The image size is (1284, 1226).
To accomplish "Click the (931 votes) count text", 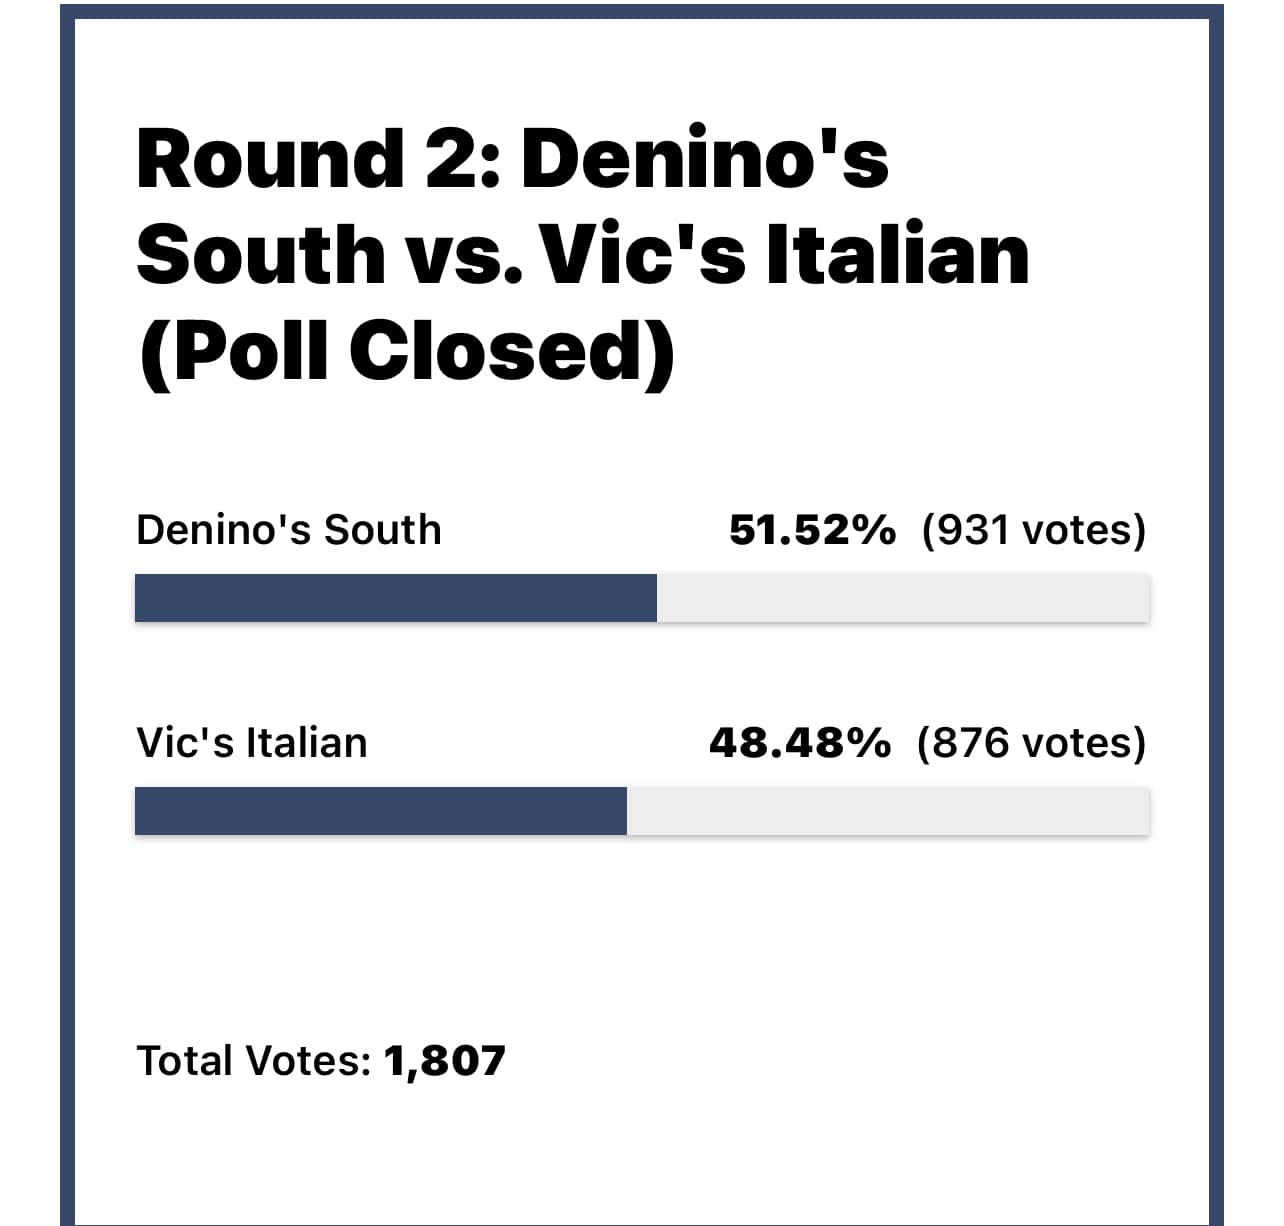I will (1034, 530).
